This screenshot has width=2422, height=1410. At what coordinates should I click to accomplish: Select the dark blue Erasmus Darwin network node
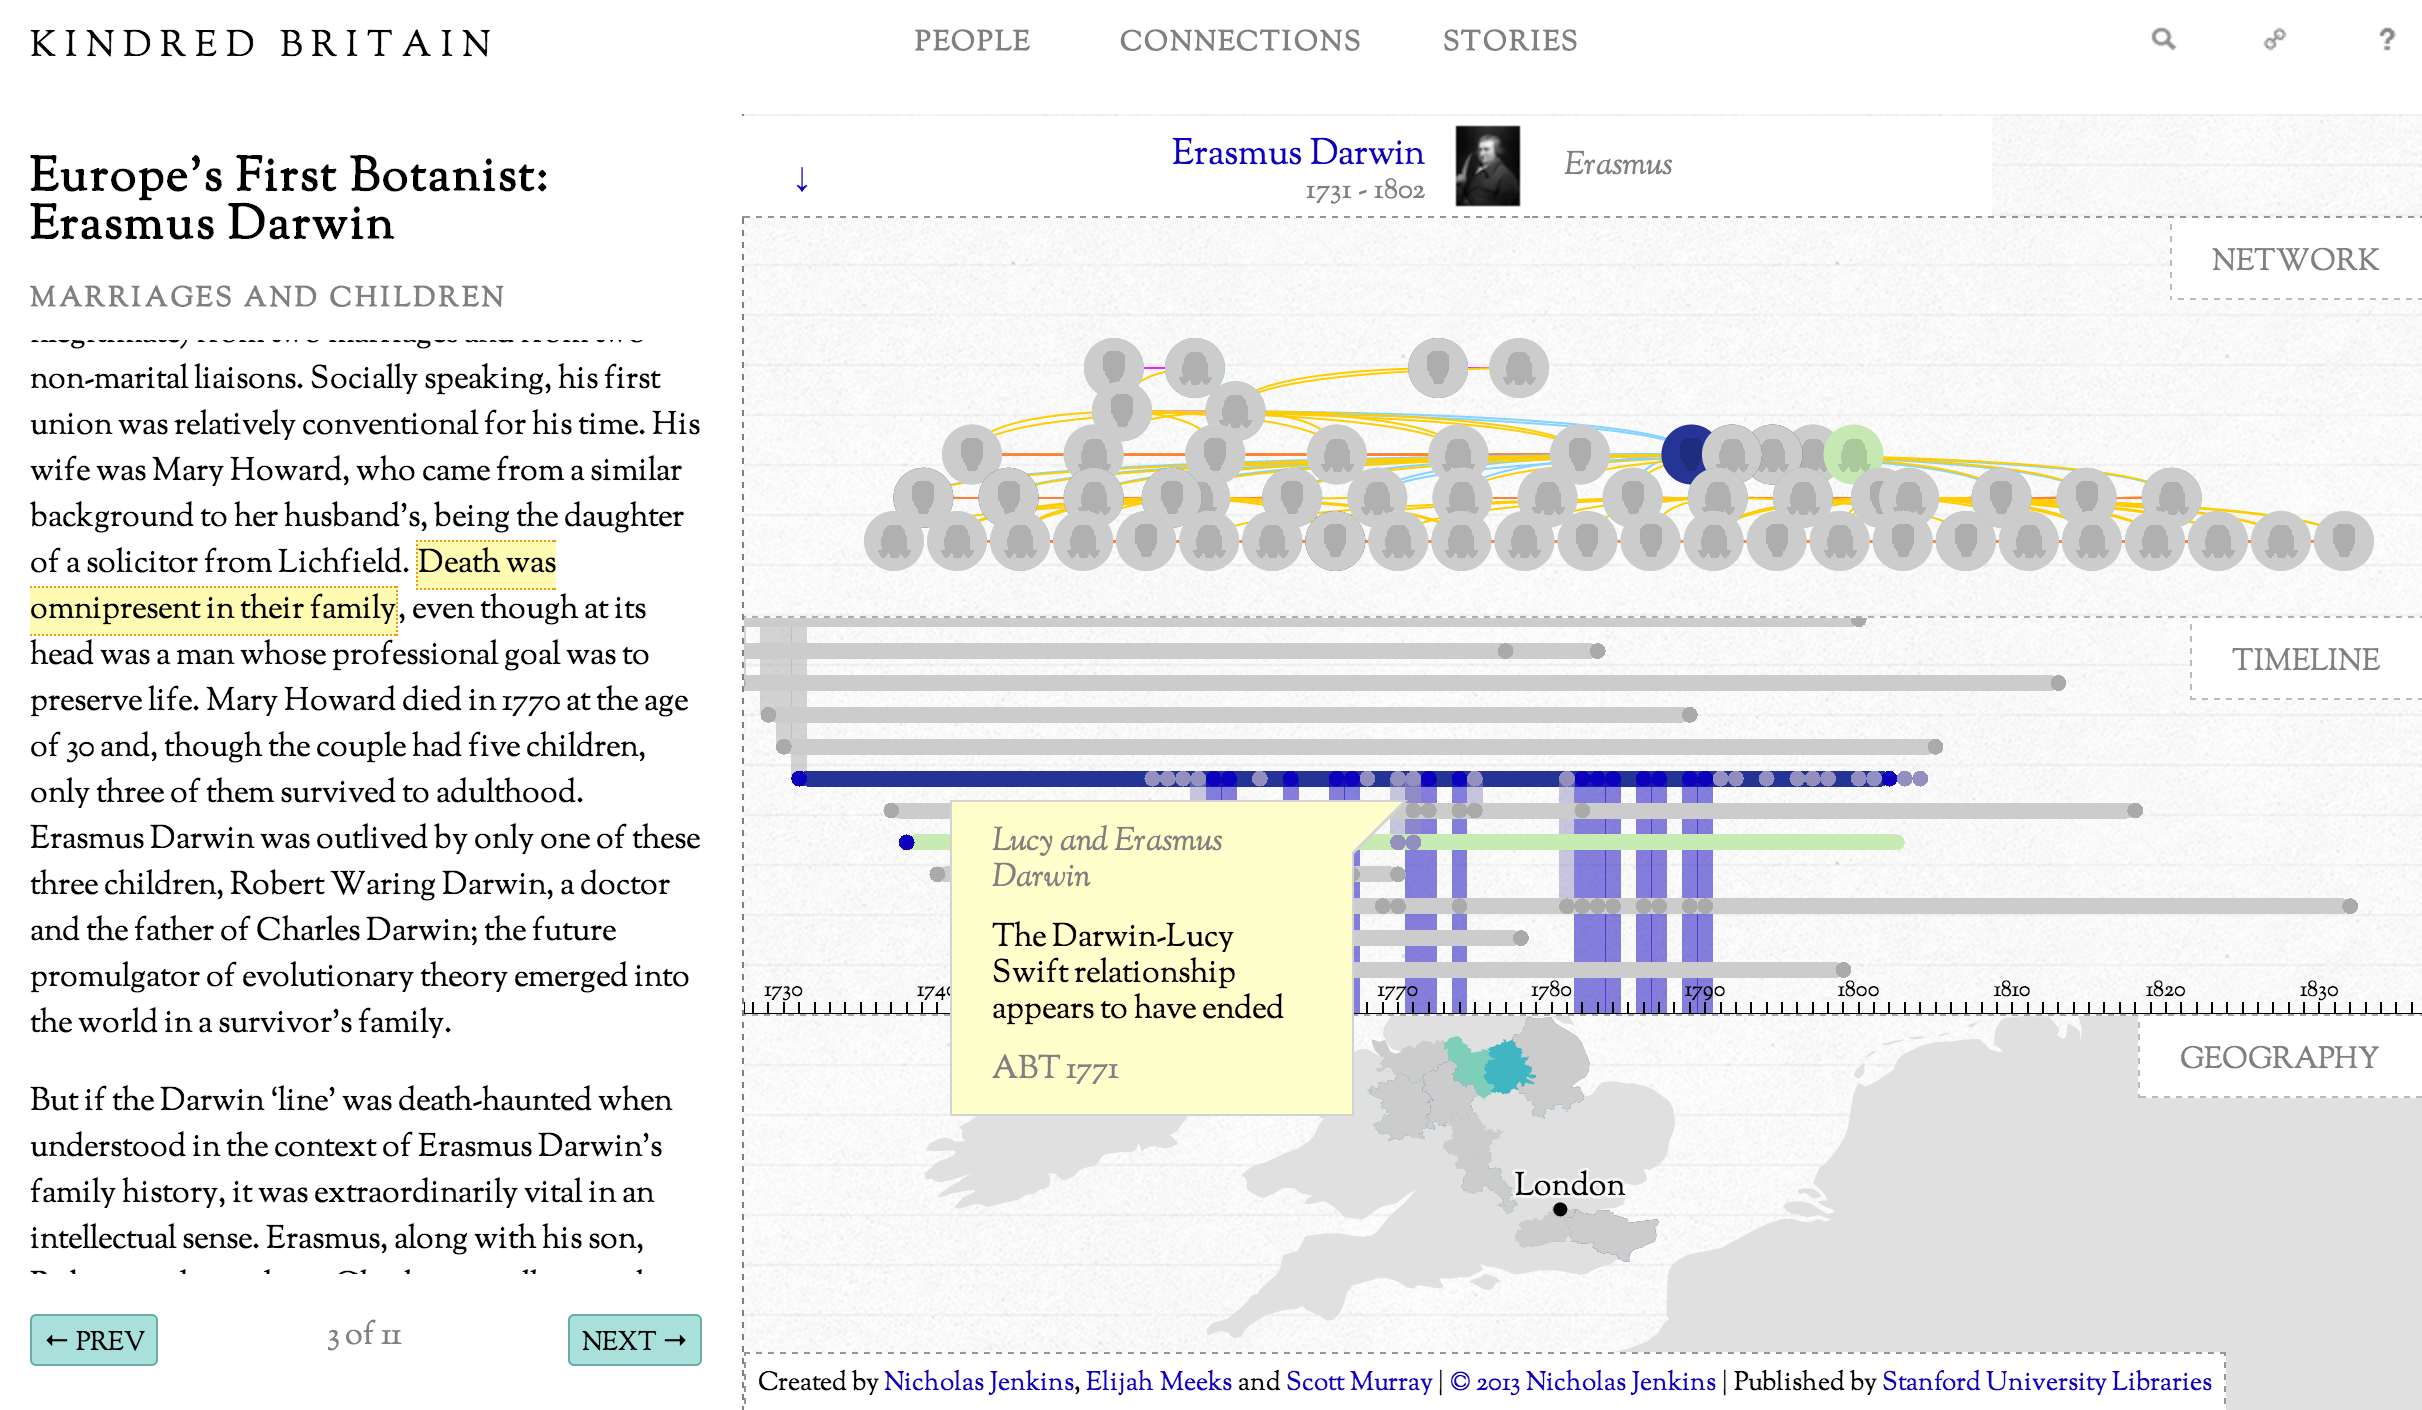tap(1689, 454)
